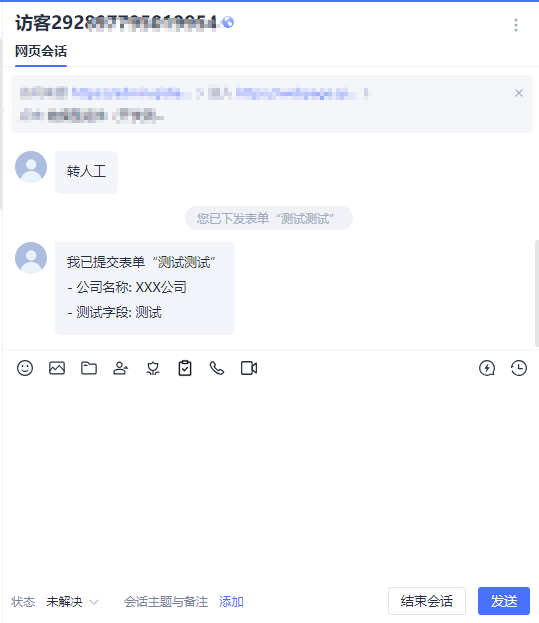Open the emoji picker icon
The height and width of the screenshot is (623, 539).
pyautogui.click(x=25, y=368)
